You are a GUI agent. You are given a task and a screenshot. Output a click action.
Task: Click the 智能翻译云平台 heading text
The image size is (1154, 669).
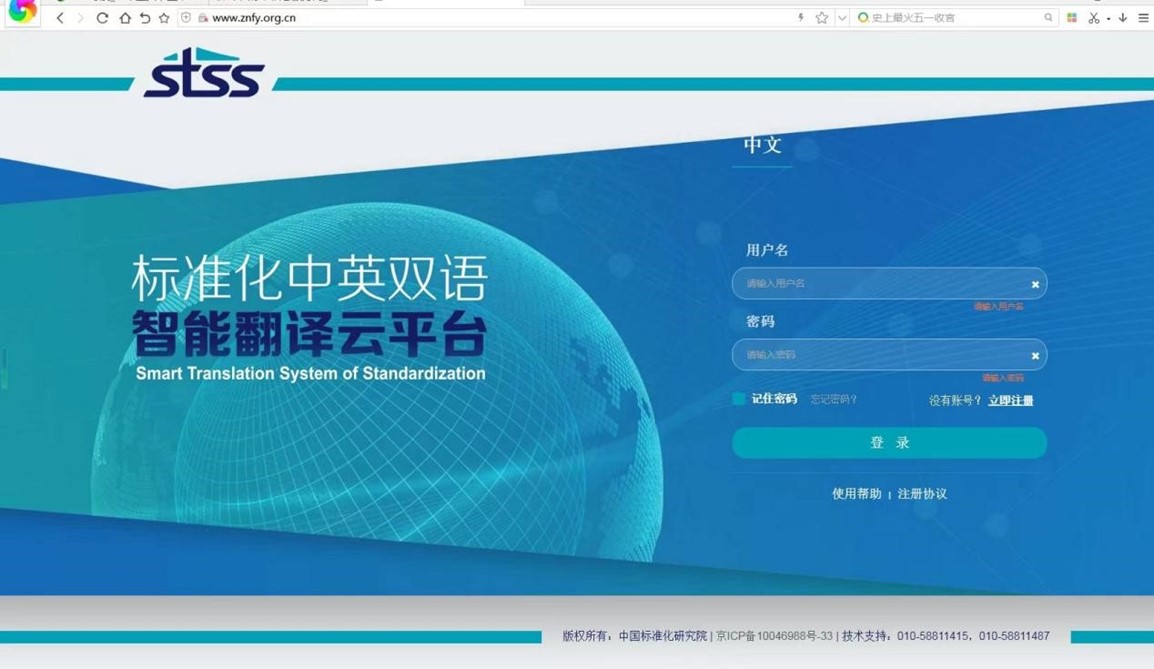click(x=309, y=333)
